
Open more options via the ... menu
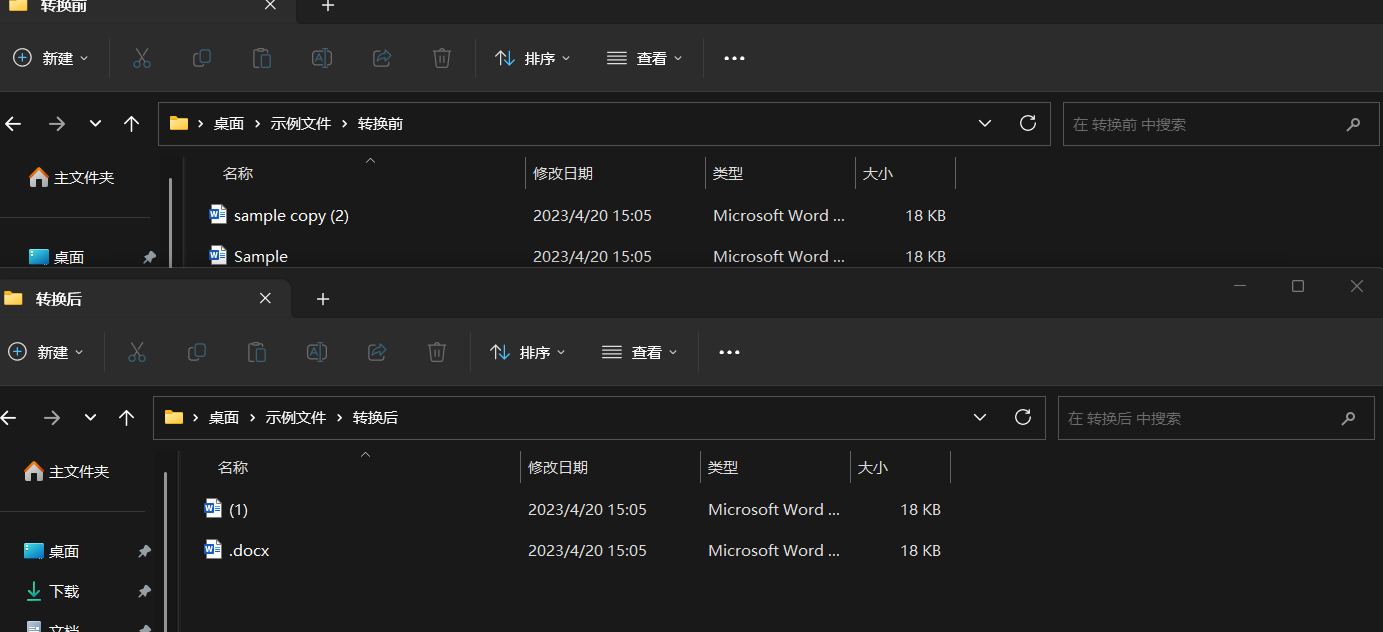pyautogui.click(x=728, y=351)
